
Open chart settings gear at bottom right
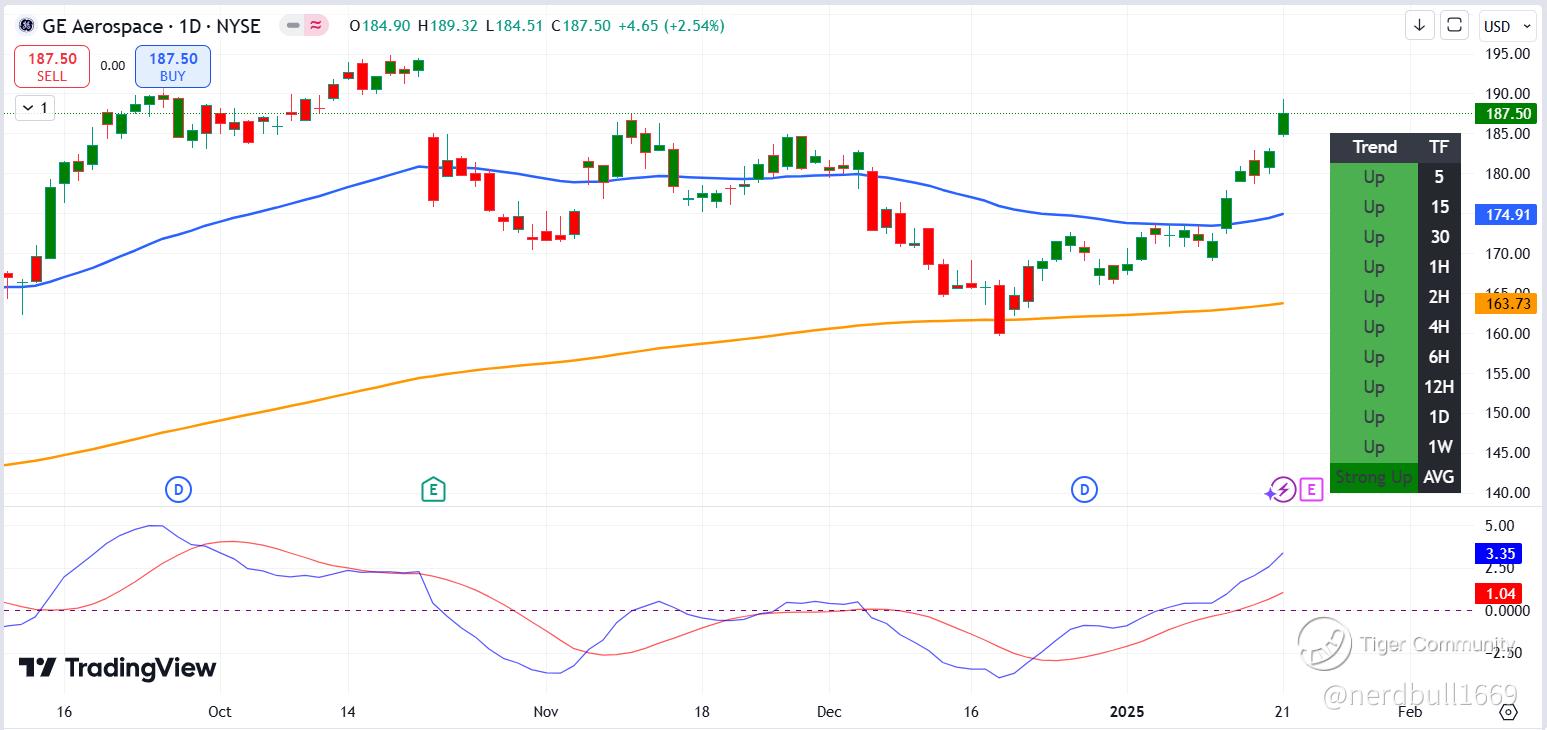[x=1508, y=712]
